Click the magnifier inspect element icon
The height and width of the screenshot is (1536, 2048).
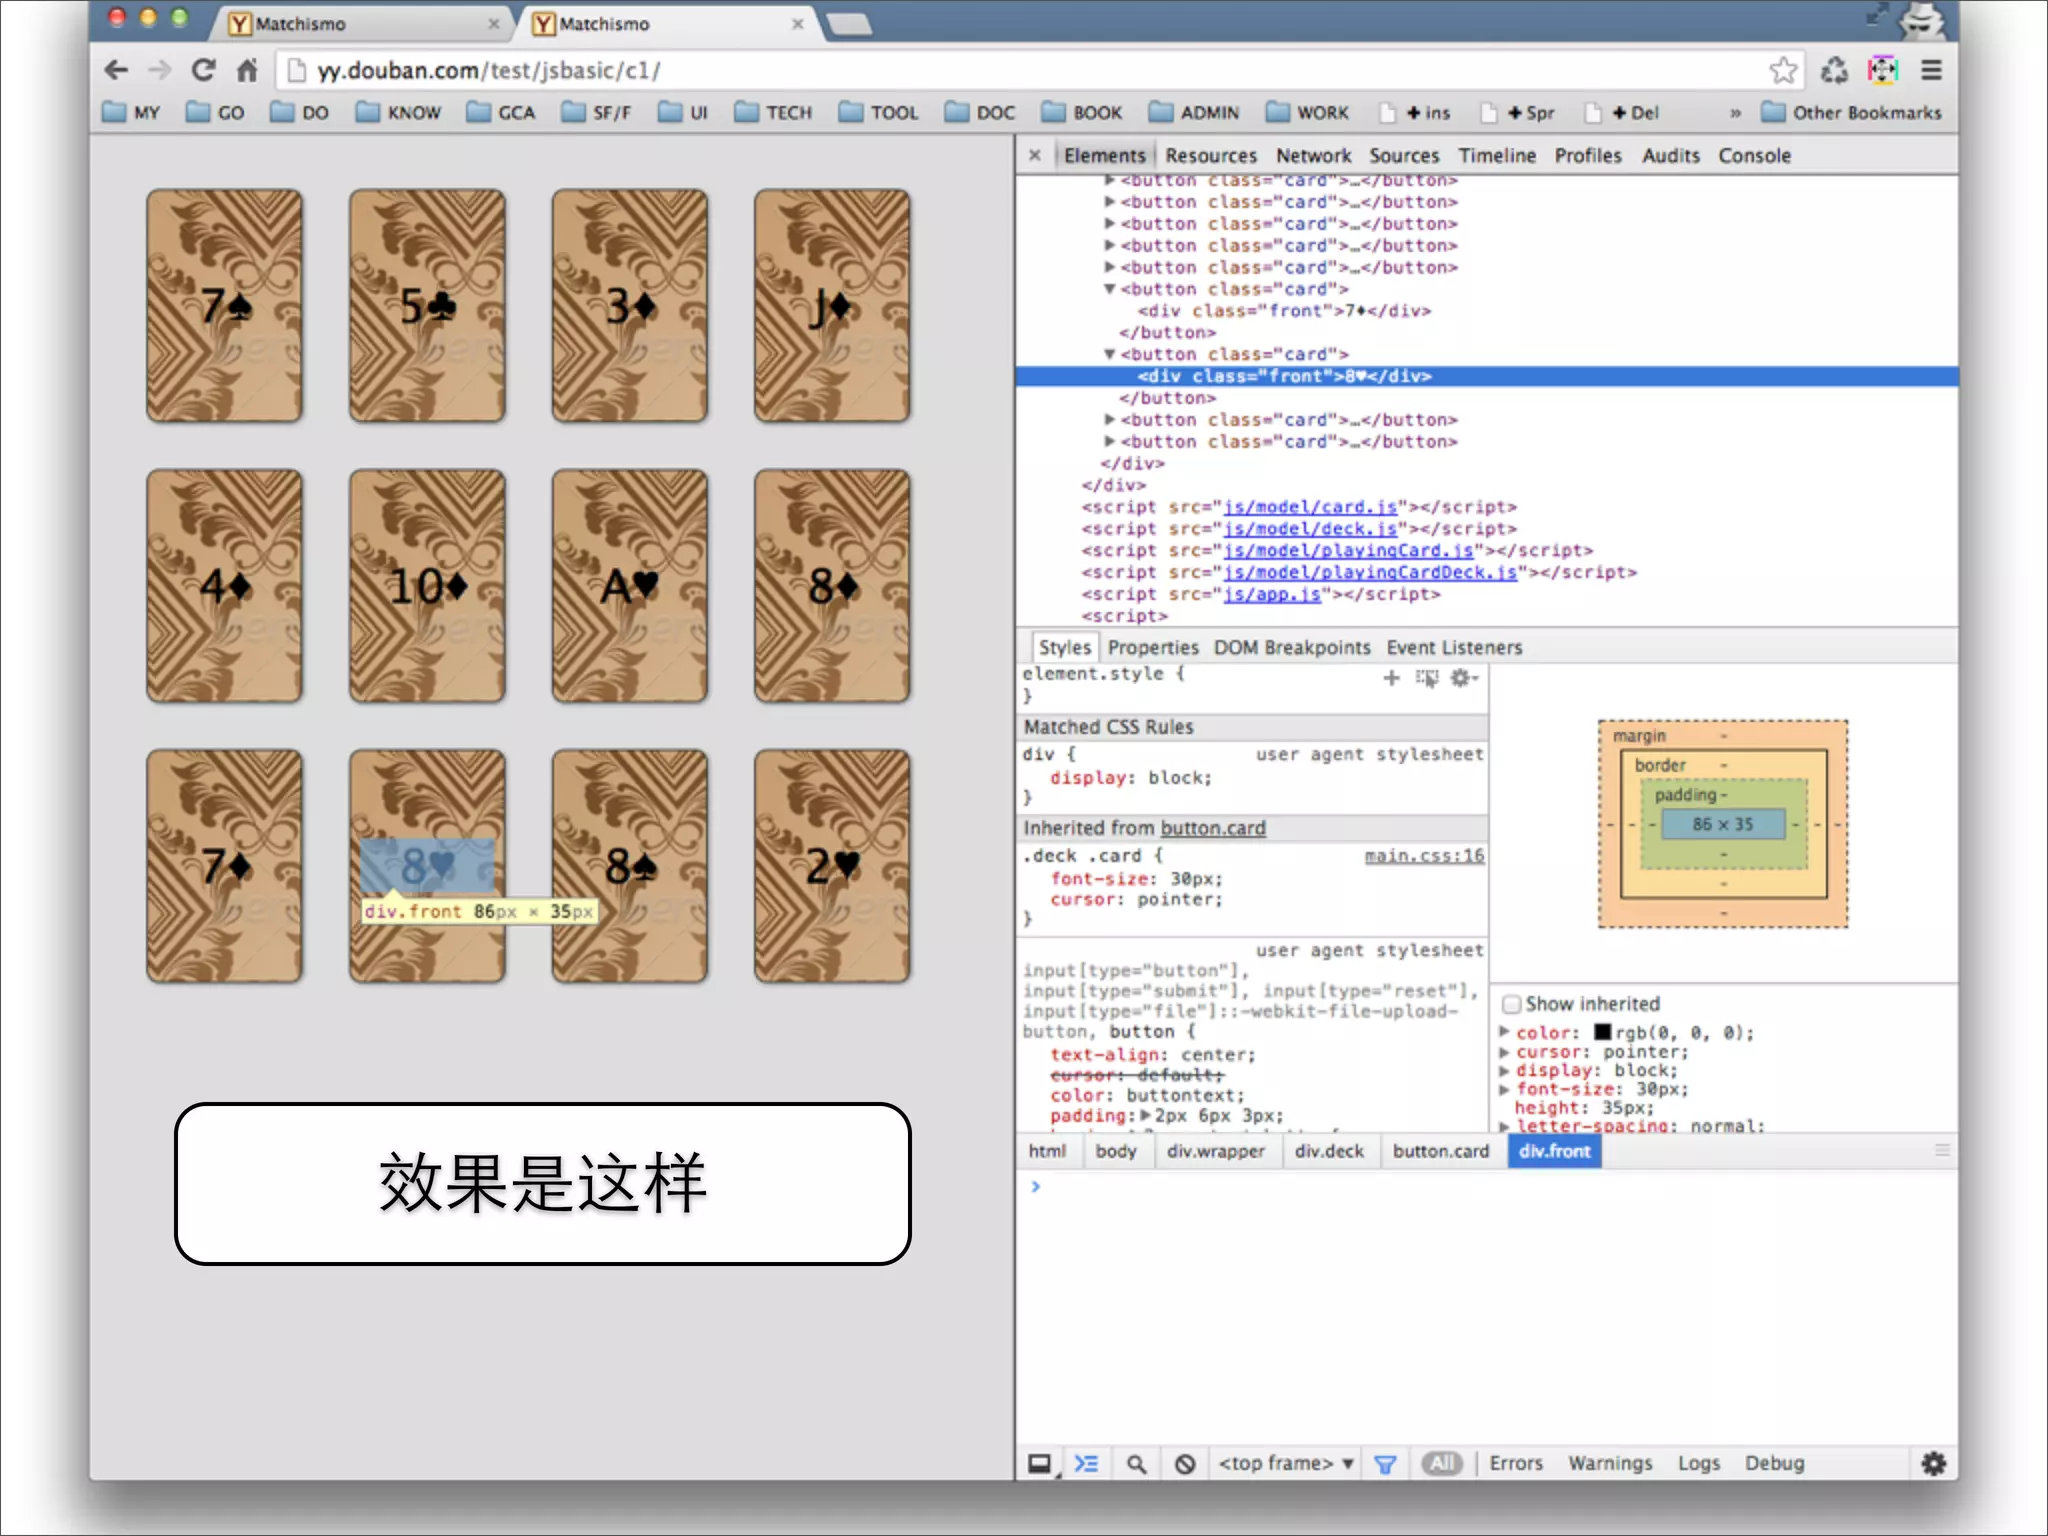point(1136,1464)
